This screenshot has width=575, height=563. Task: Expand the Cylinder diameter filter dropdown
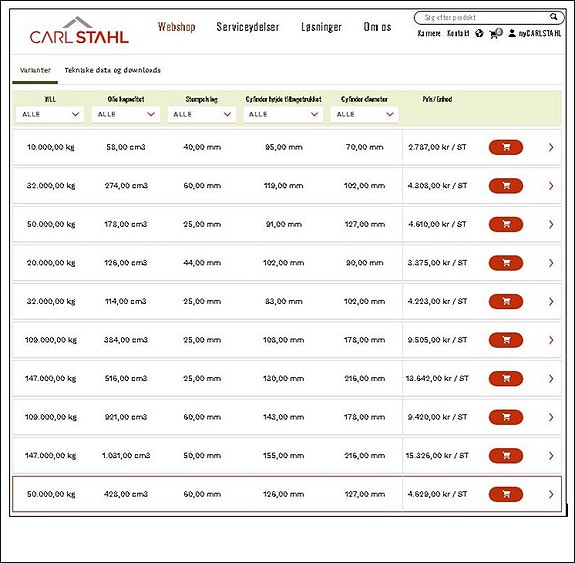(365, 114)
